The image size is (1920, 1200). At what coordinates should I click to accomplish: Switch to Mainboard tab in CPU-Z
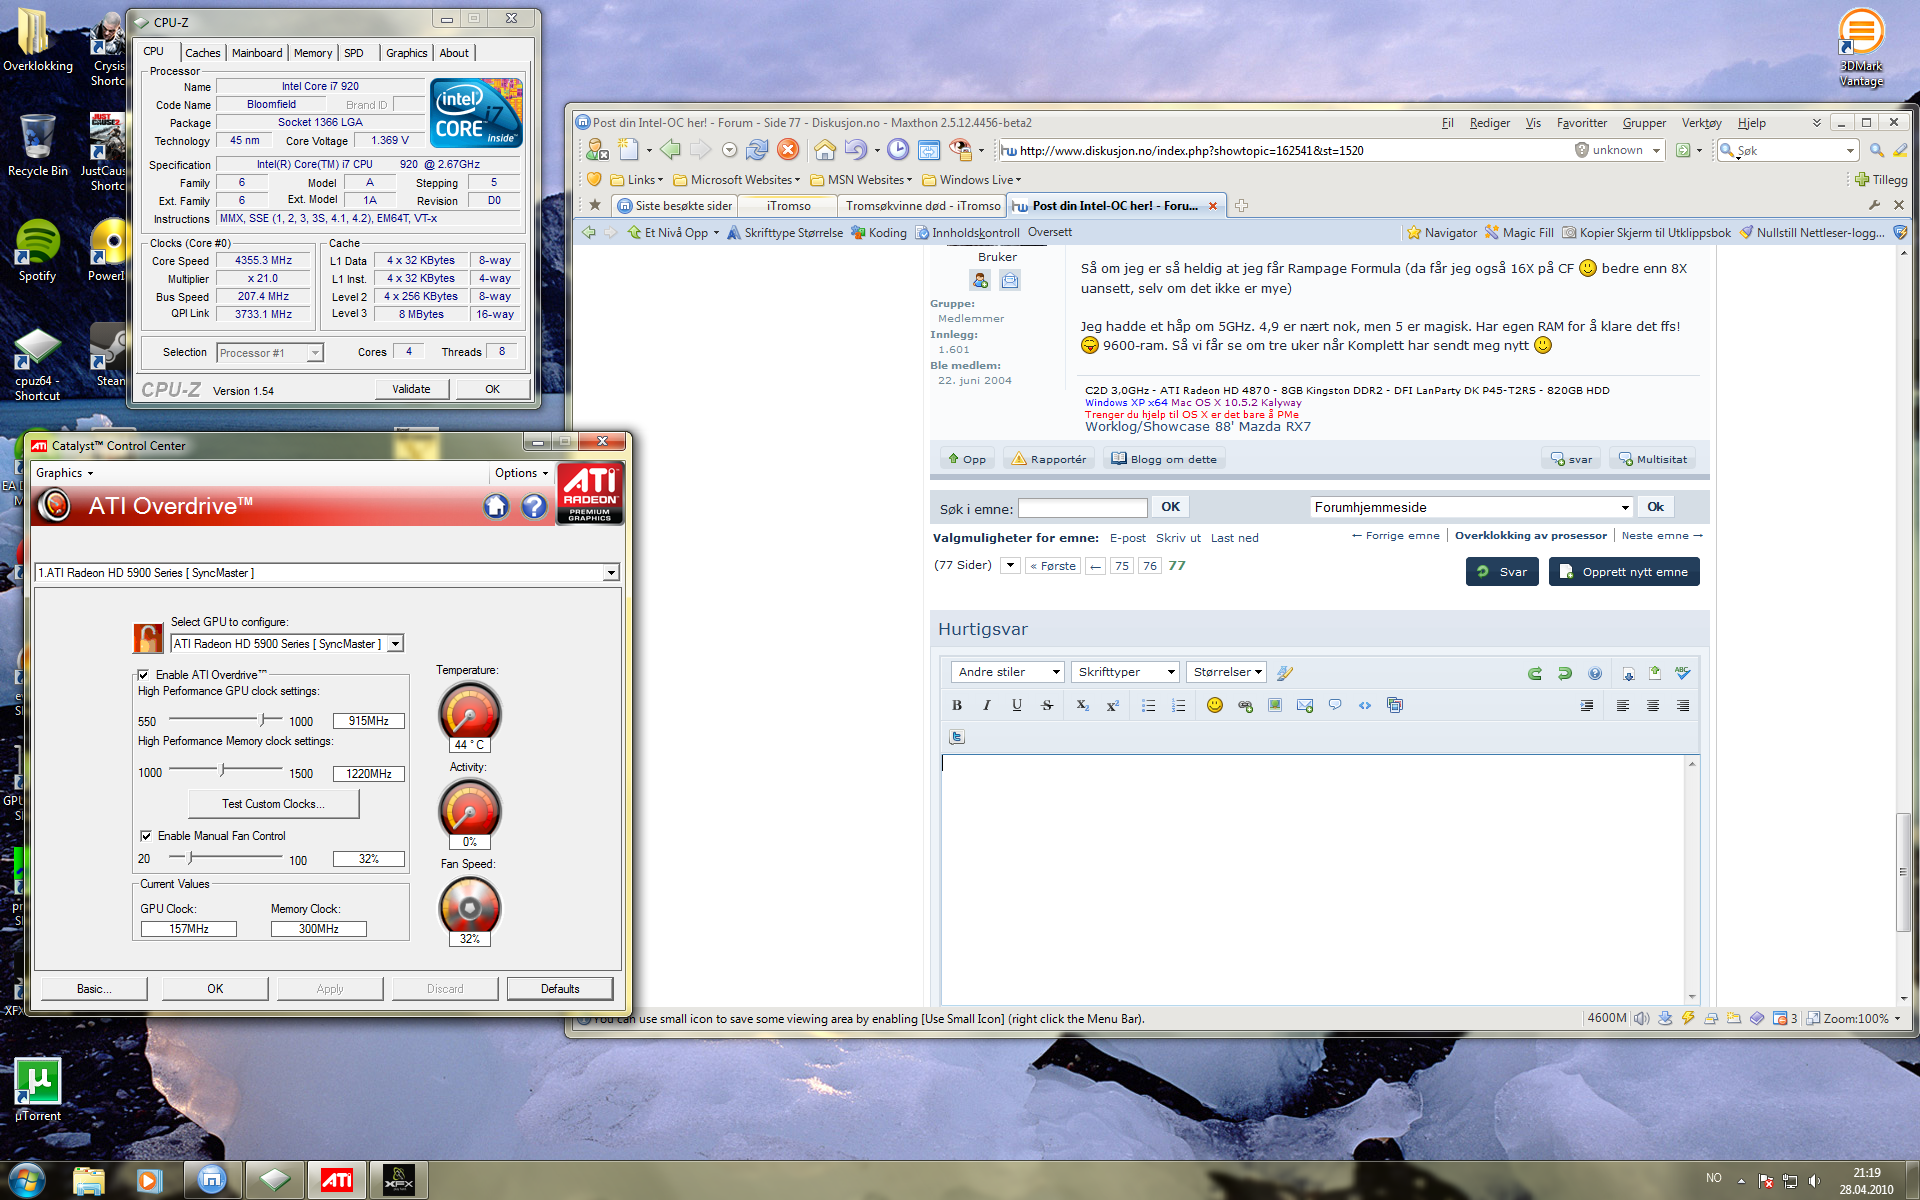coord(257,53)
